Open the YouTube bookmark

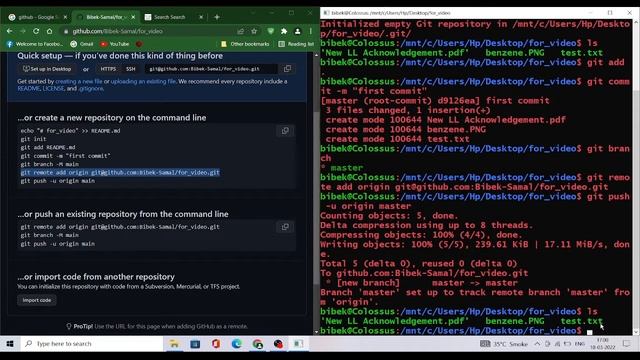(x=115, y=44)
